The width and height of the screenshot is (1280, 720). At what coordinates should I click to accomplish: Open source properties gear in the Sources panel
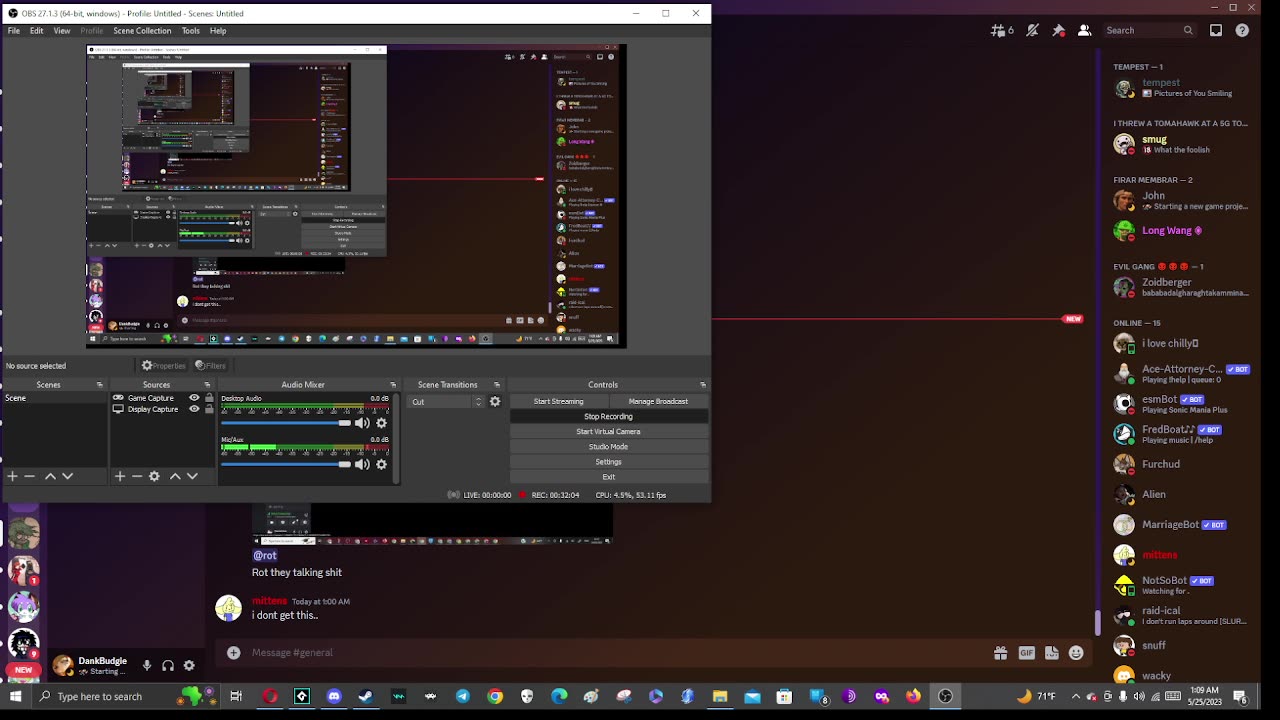click(x=154, y=476)
